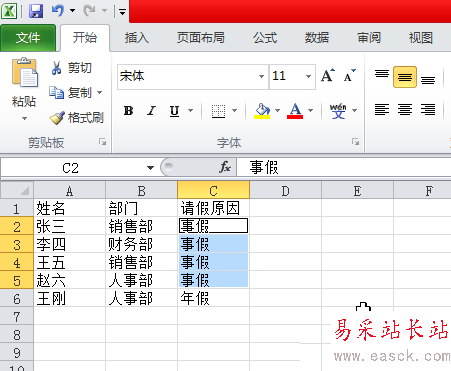Open the 公式 (Formulas) tab
451x371 pixels.
265,38
